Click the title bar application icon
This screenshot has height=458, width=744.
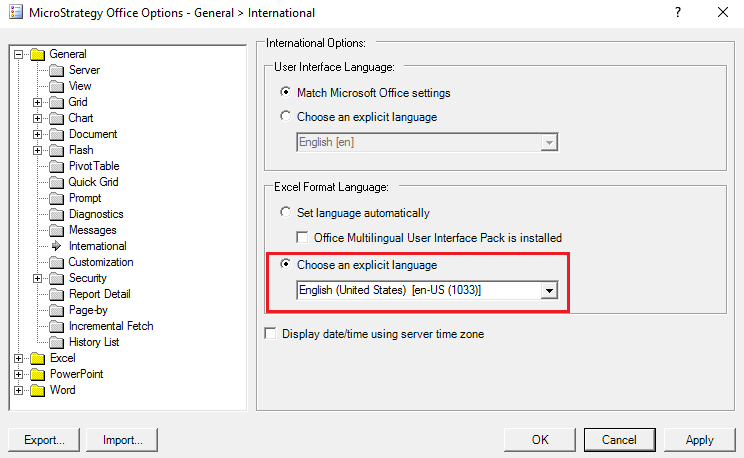pyautogui.click(x=16, y=12)
